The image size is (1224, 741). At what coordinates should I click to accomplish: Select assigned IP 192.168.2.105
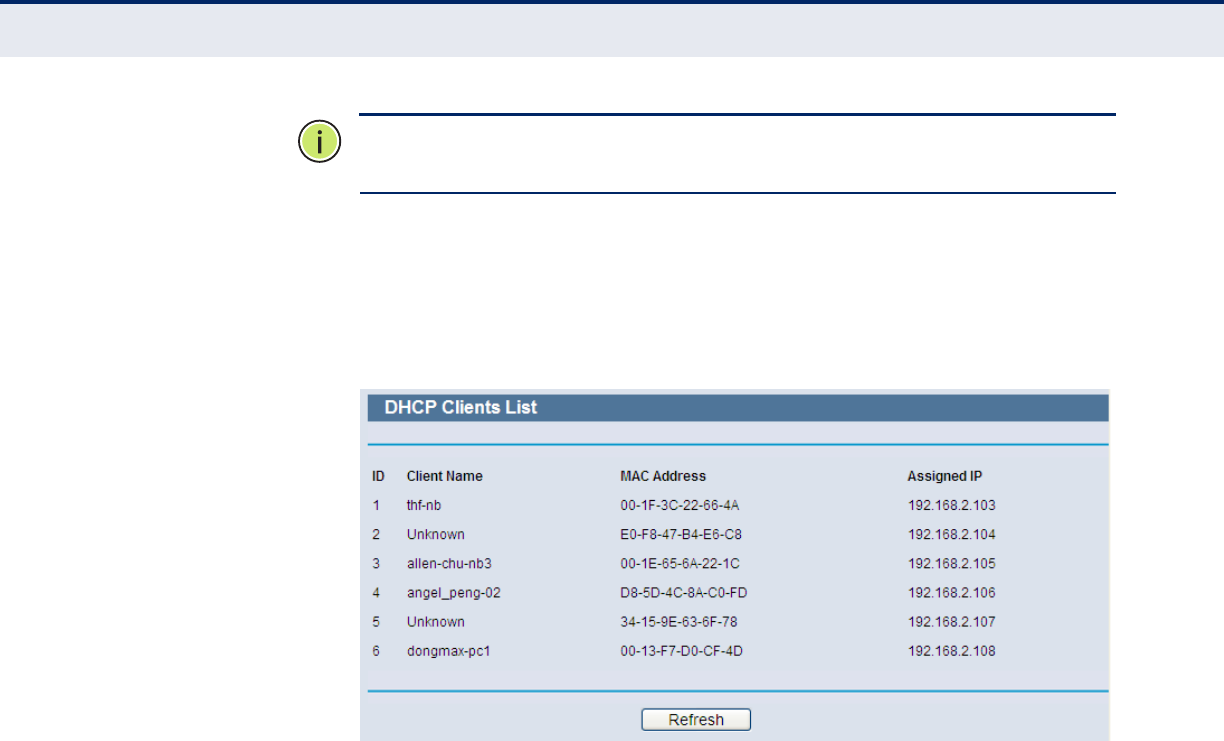coord(951,563)
